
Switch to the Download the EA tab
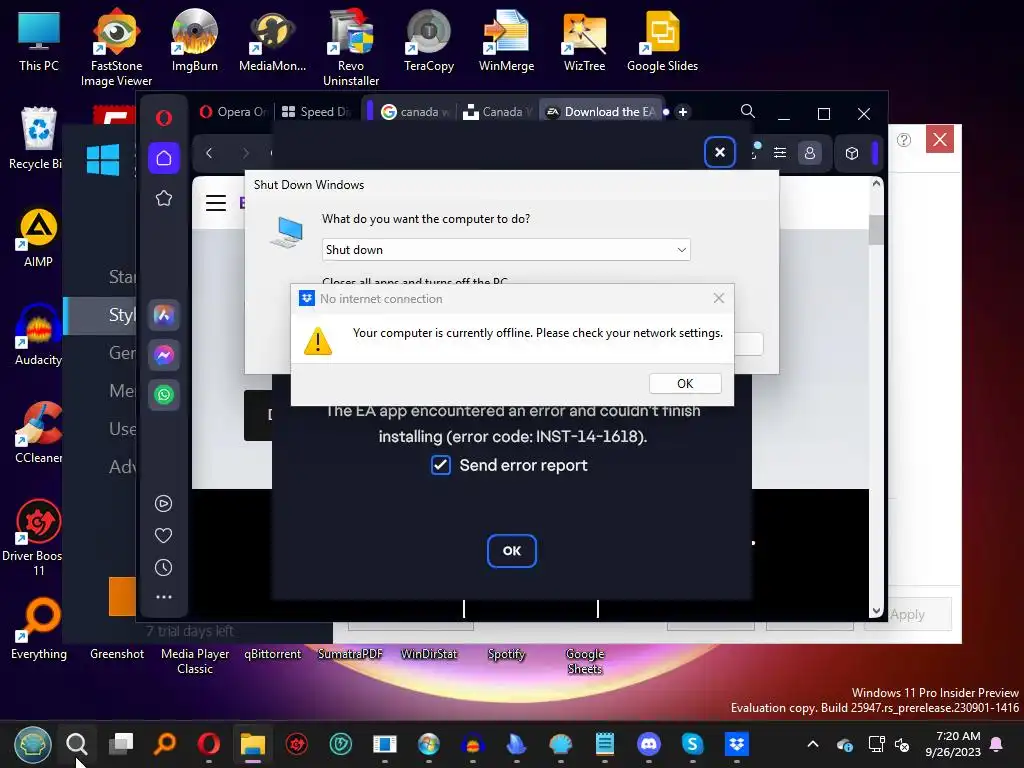pos(602,112)
